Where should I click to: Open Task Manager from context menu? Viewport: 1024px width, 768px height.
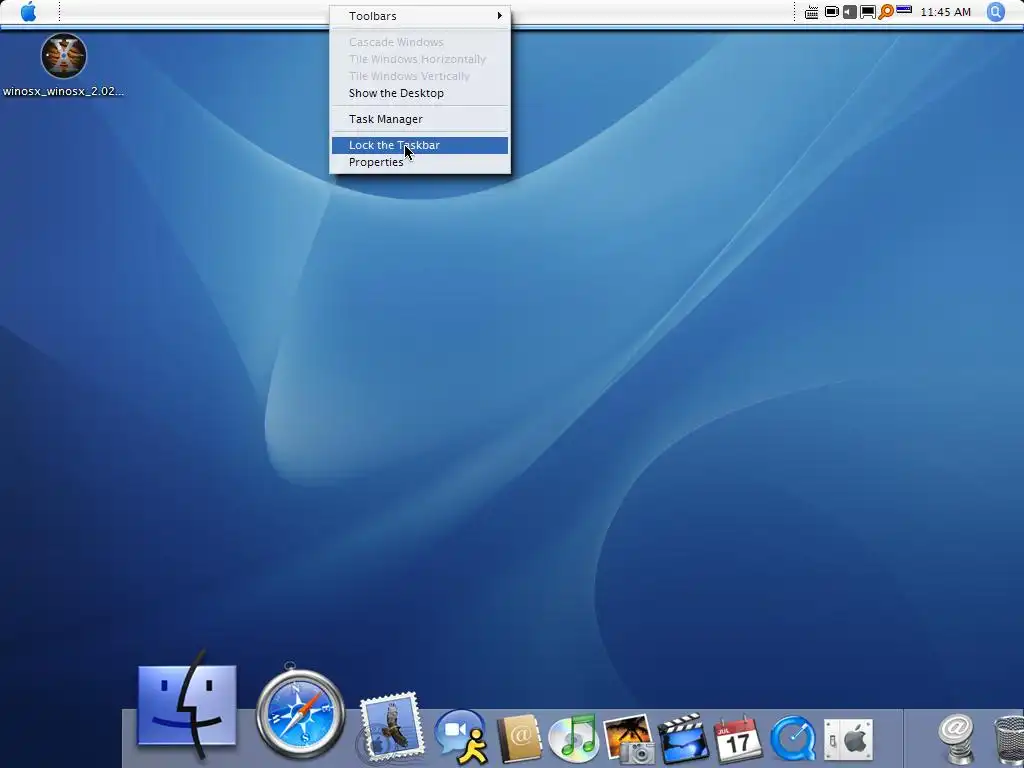[420, 120]
